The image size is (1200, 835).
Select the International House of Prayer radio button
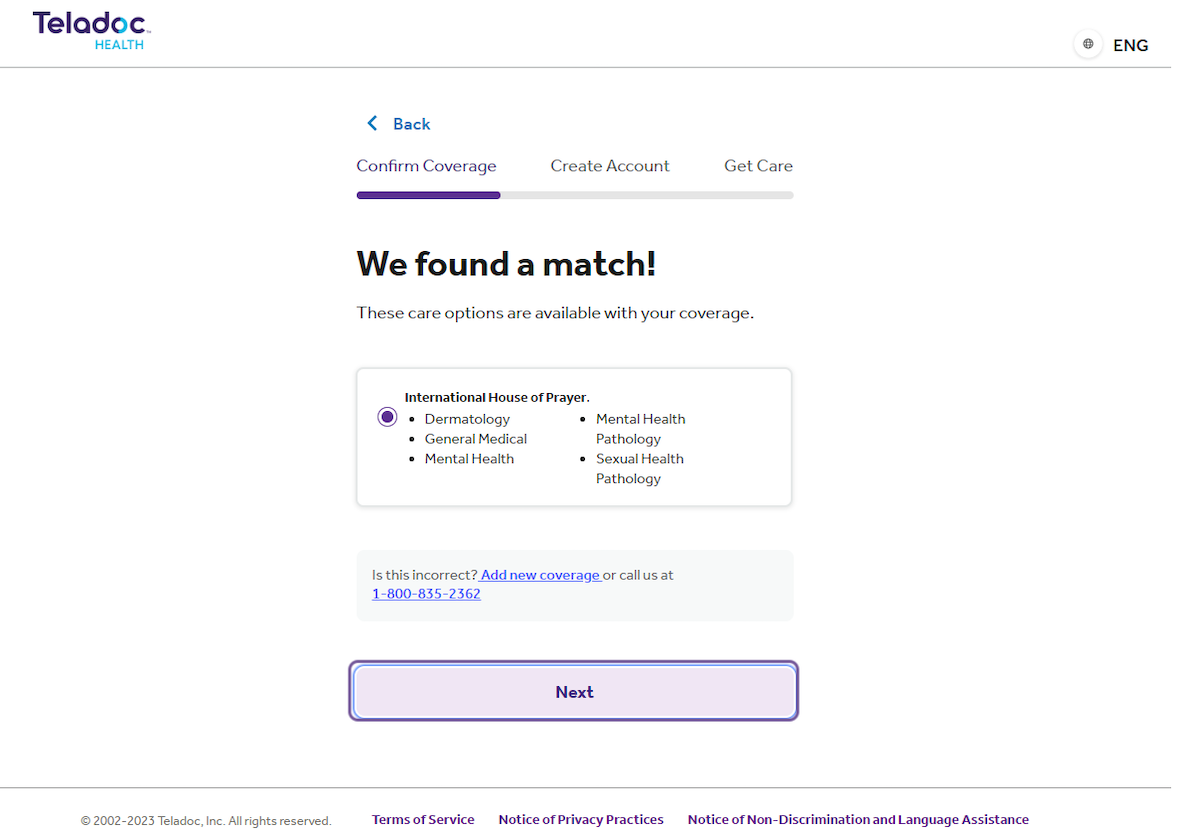[387, 417]
